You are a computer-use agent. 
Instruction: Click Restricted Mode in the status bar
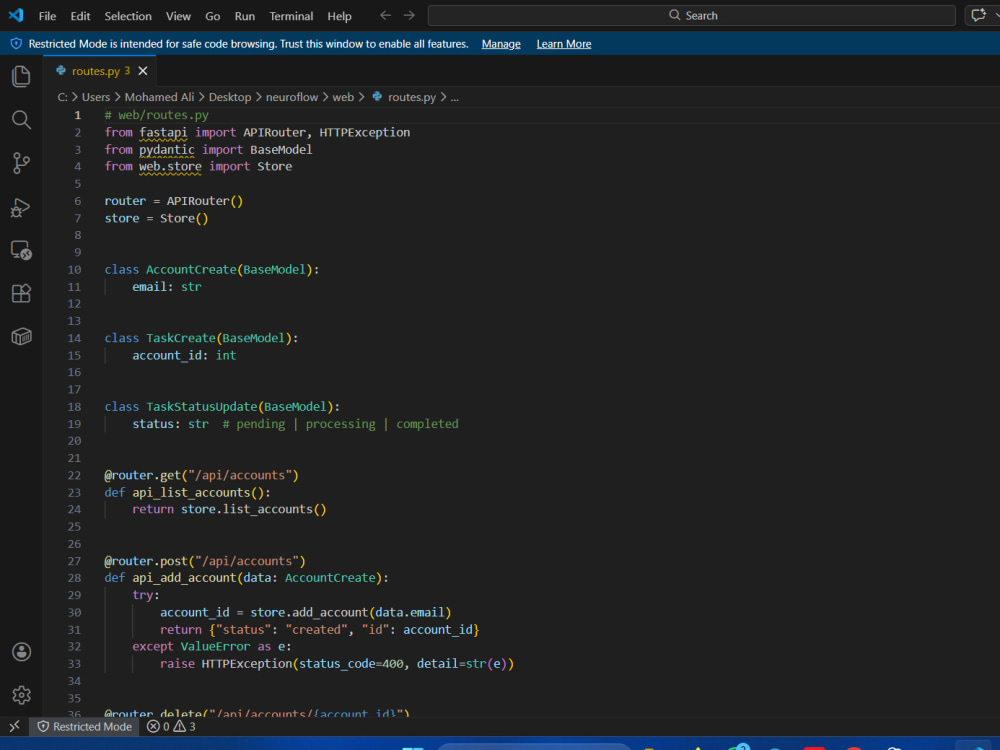[85, 726]
